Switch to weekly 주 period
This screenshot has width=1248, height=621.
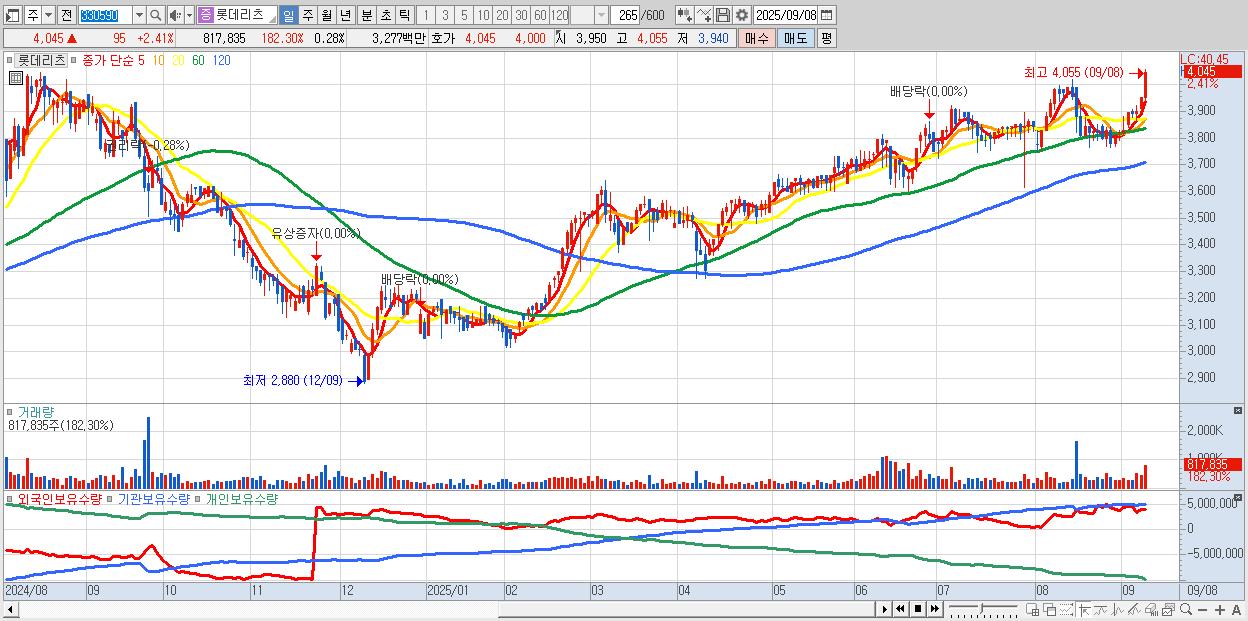point(307,15)
